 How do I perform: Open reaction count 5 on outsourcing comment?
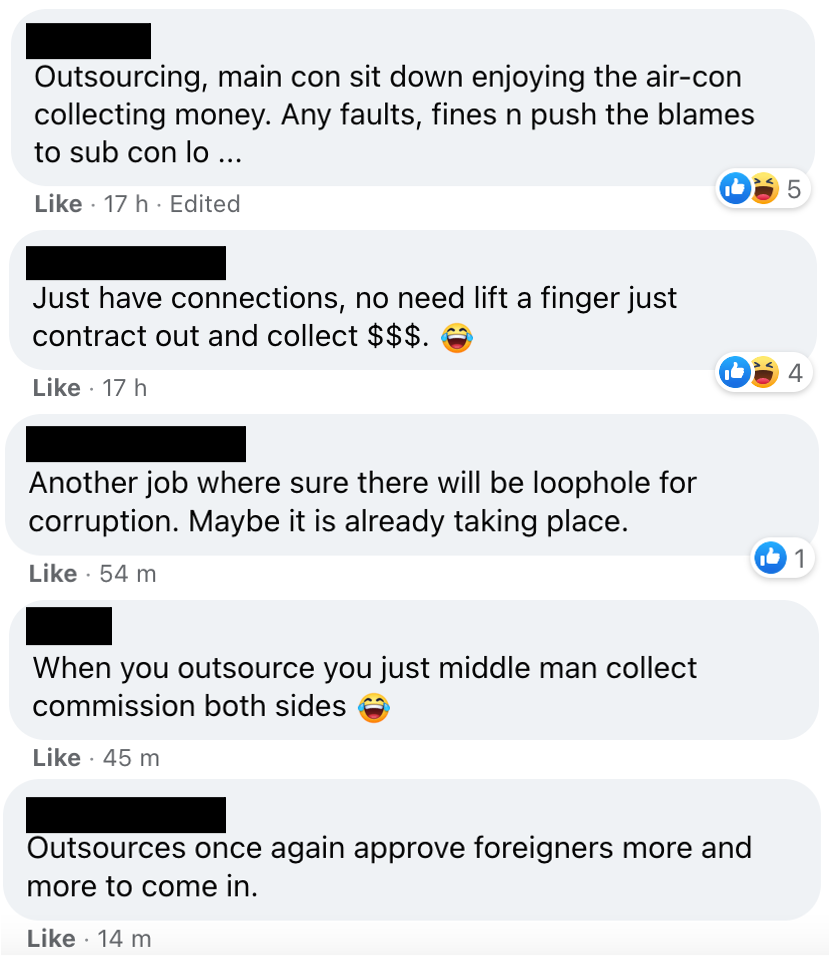(x=794, y=189)
